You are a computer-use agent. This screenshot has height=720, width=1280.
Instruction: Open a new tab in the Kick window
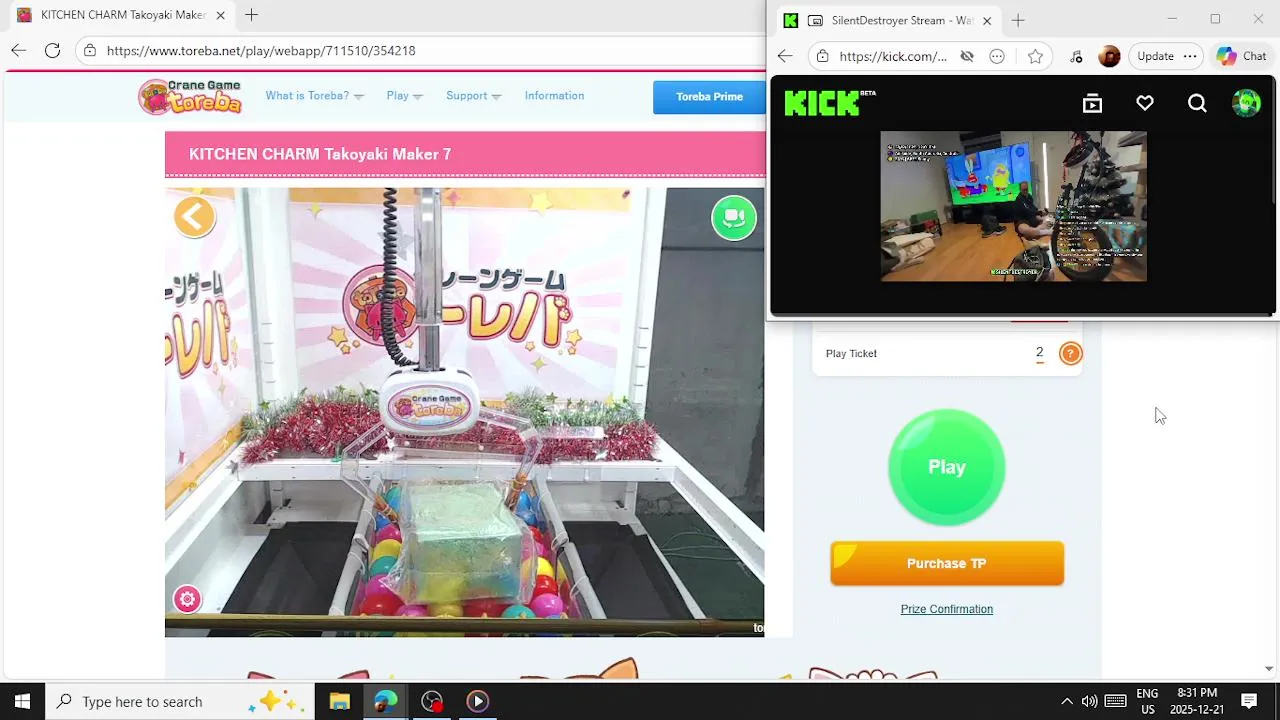click(x=1018, y=20)
